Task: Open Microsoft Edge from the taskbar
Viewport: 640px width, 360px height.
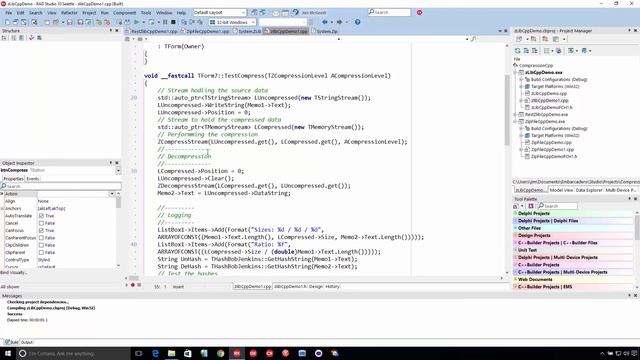Action: 155,353
